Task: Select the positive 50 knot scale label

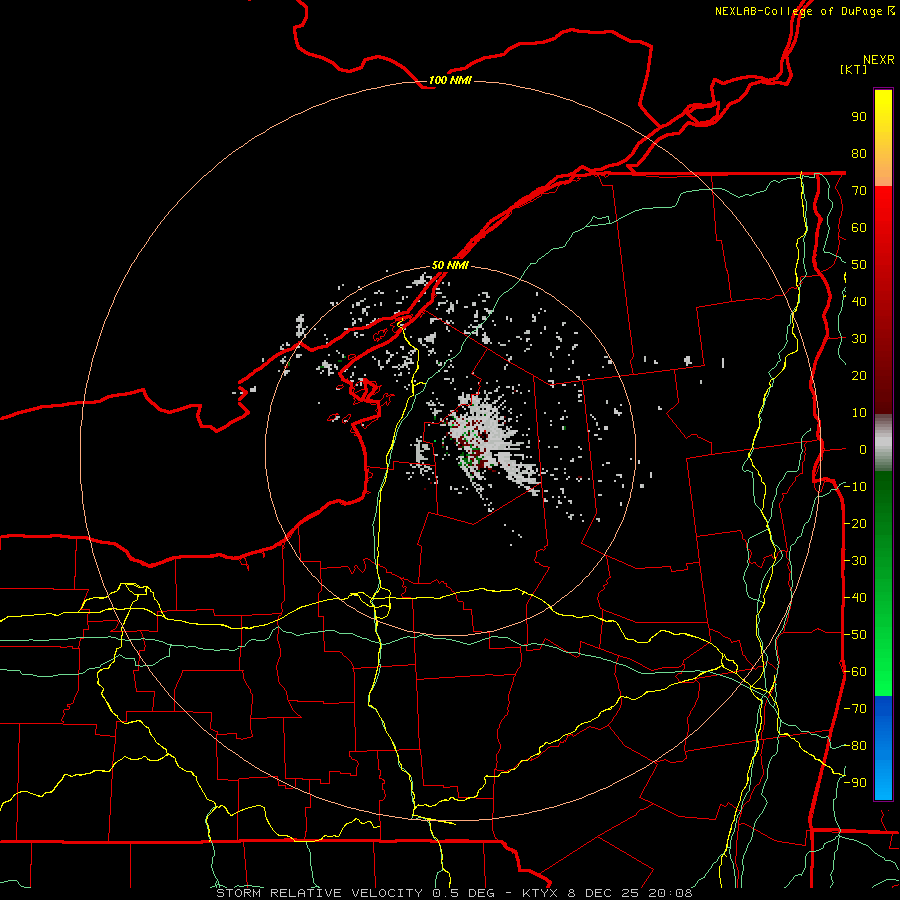Action: pos(859,265)
